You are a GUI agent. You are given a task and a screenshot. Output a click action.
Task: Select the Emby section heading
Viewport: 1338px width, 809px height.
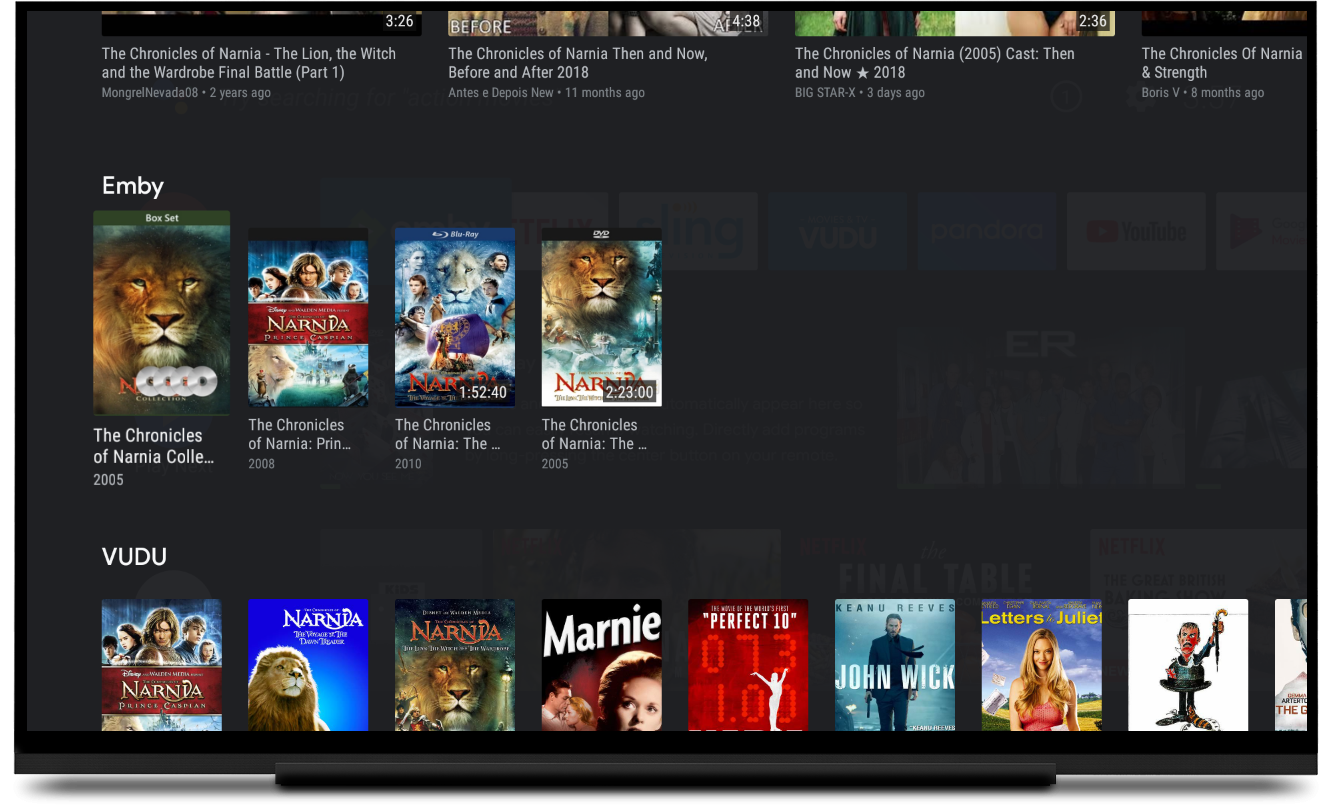(133, 186)
